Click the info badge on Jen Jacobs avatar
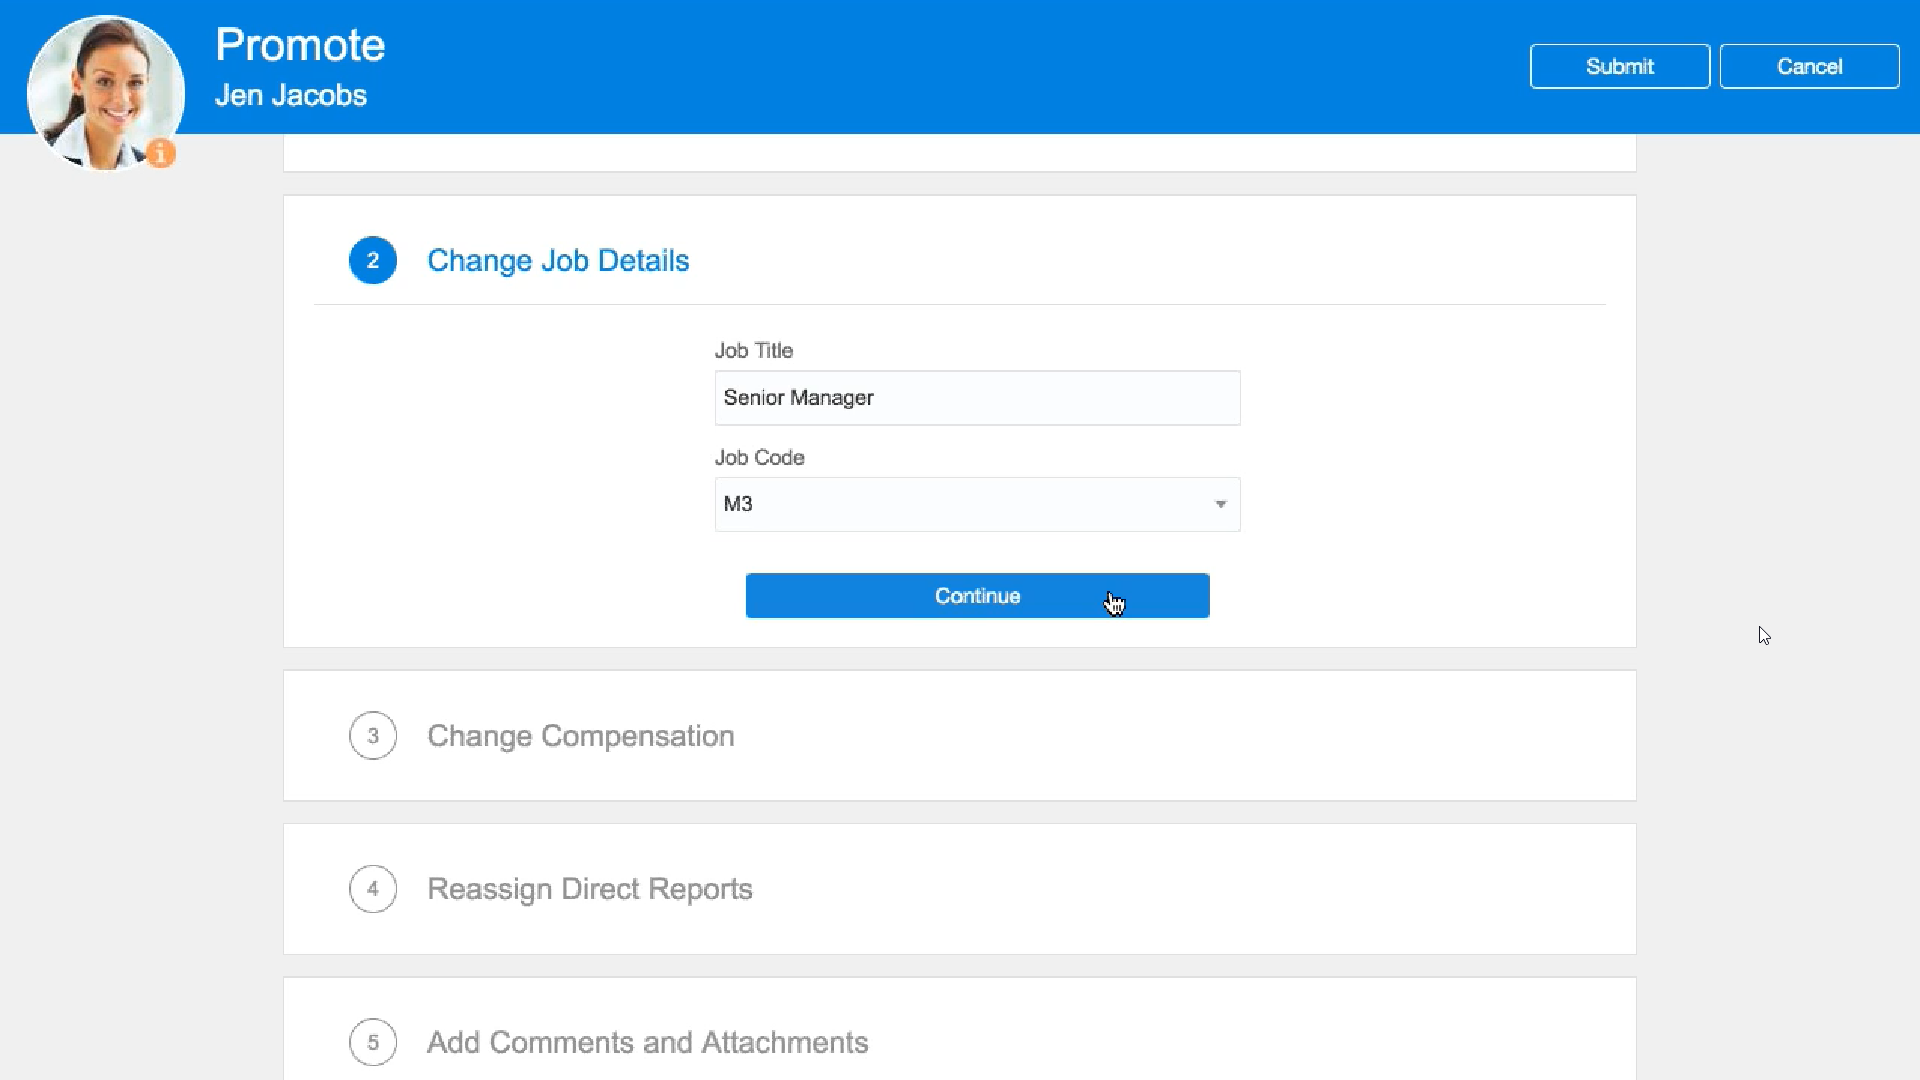Screen dimensions: 1920x1080 point(160,153)
